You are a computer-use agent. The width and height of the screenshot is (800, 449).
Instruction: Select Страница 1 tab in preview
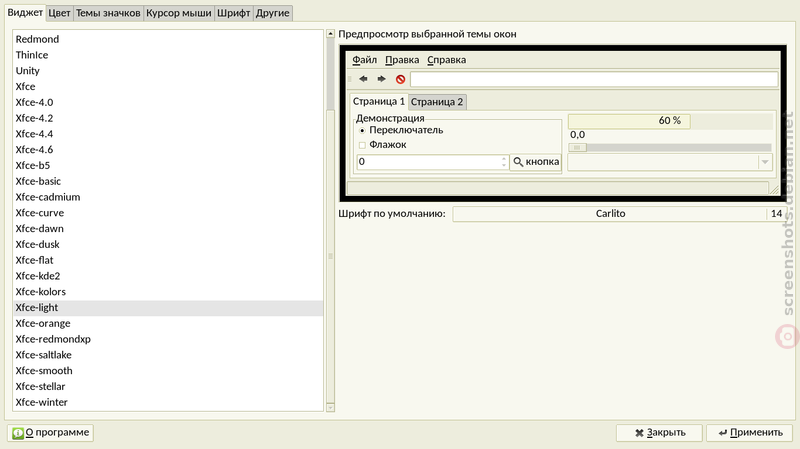[x=379, y=101]
